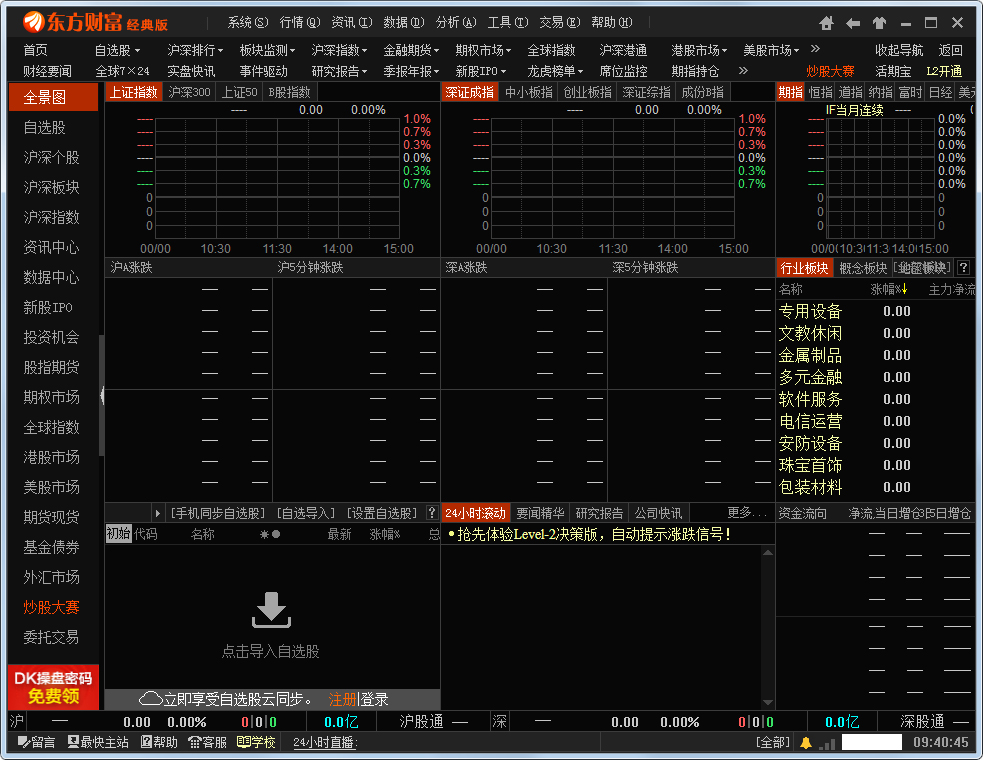Click the [全部] filter in status bar
983x760 pixels.
[773, 742]
